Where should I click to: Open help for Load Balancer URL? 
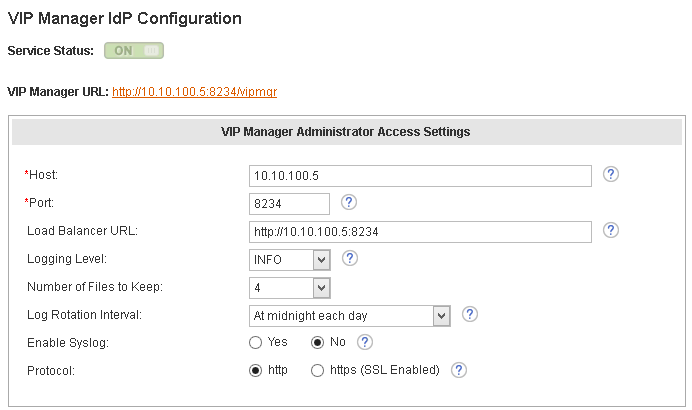pyautogui.click(x=612, y=230)
